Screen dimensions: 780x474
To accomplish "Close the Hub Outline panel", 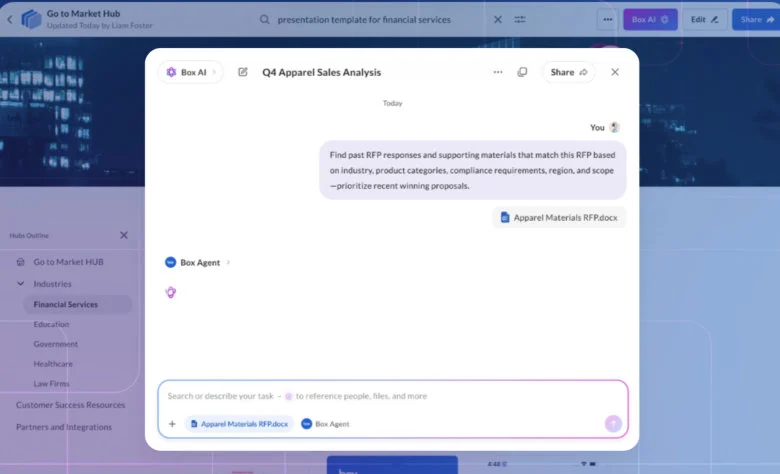I will click(x=124, y=235).
